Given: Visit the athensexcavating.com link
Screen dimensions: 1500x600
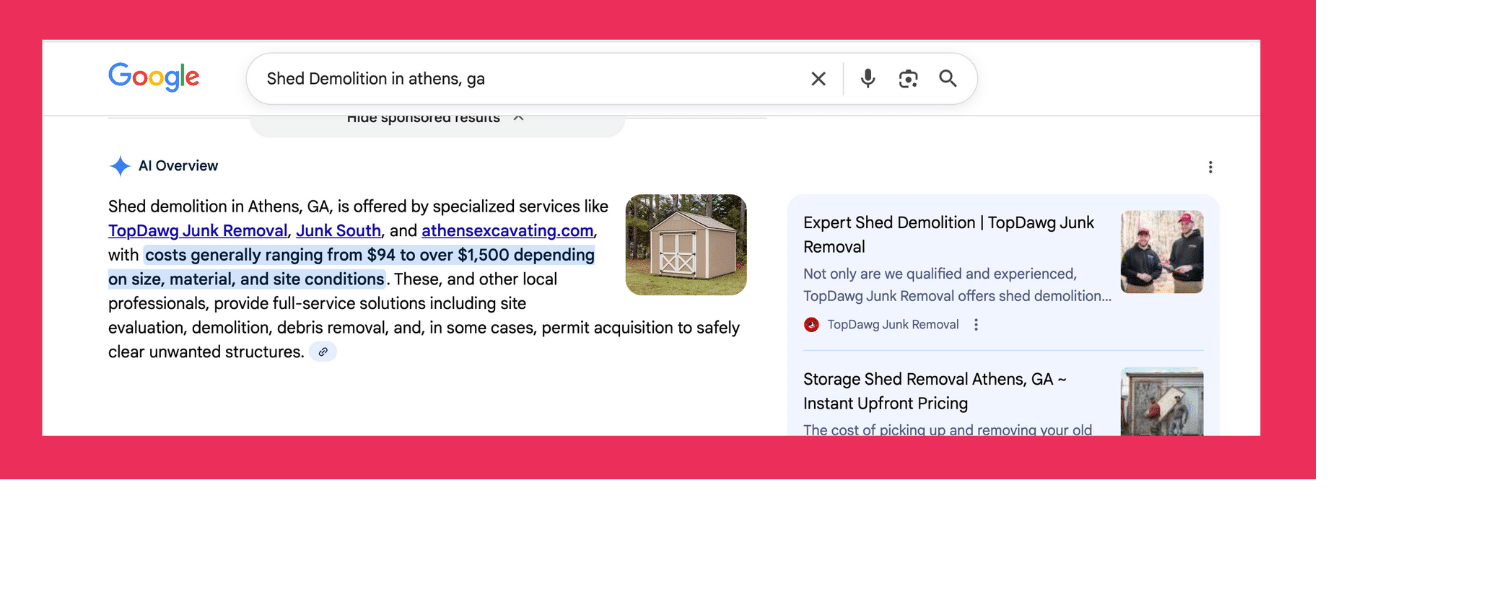Looking at the screenshot, I should [x=507, y=231].
